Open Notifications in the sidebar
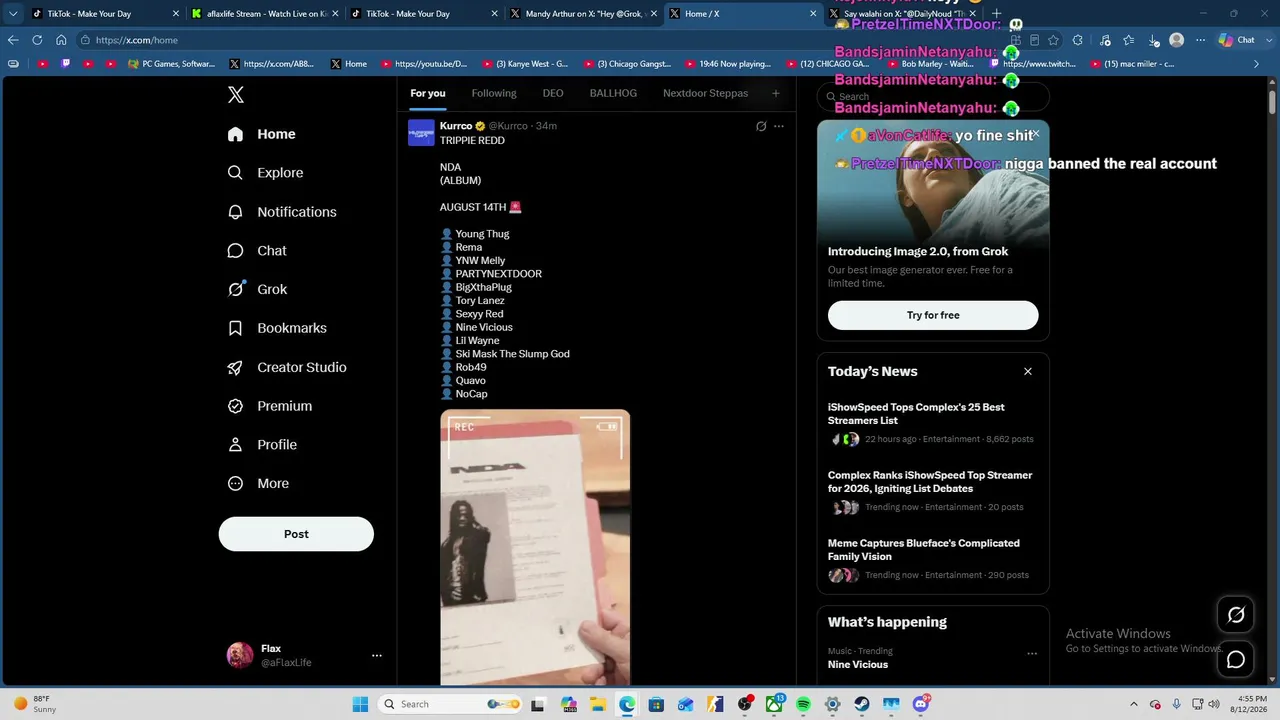 point(282,212)
